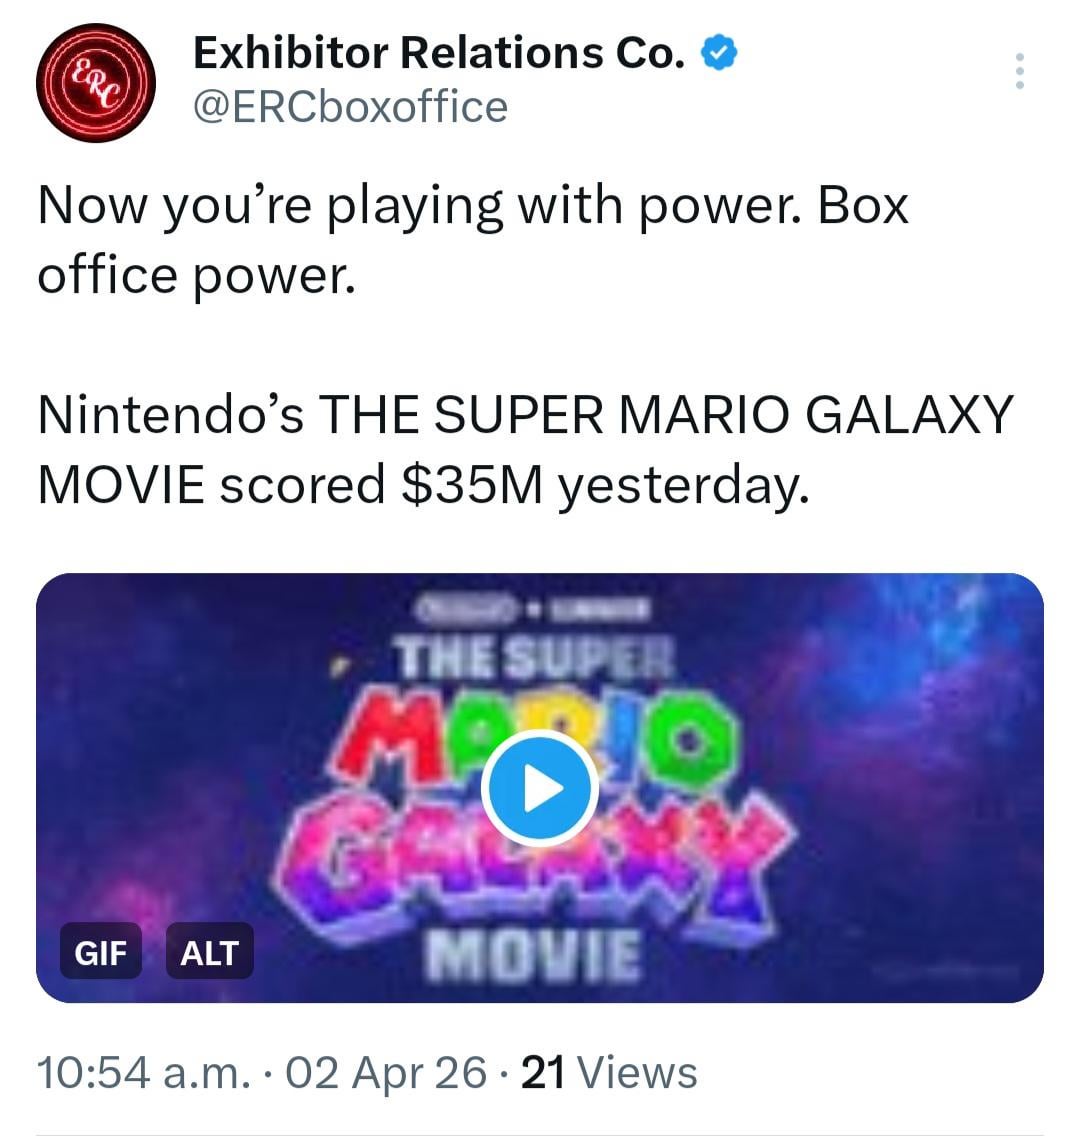Click the 02 Apr 26 post date
Image resolution: width=1080 pixels, height=1136 pixels.
click(x=386, y=1073)
